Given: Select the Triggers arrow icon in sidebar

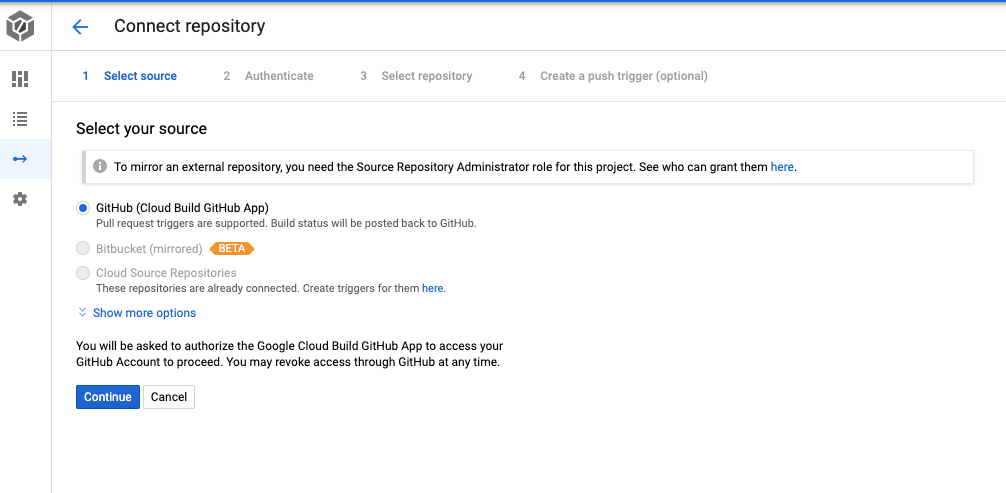Looking at the screenshot, I should point(20,159).
